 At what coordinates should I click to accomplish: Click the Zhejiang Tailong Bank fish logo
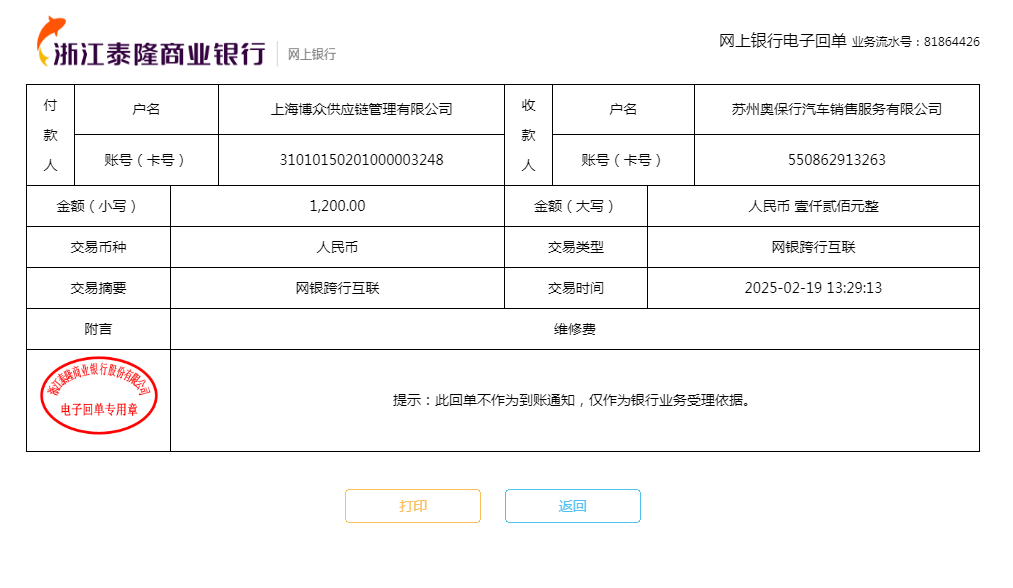pyautogui.click(x=50, y=40)
